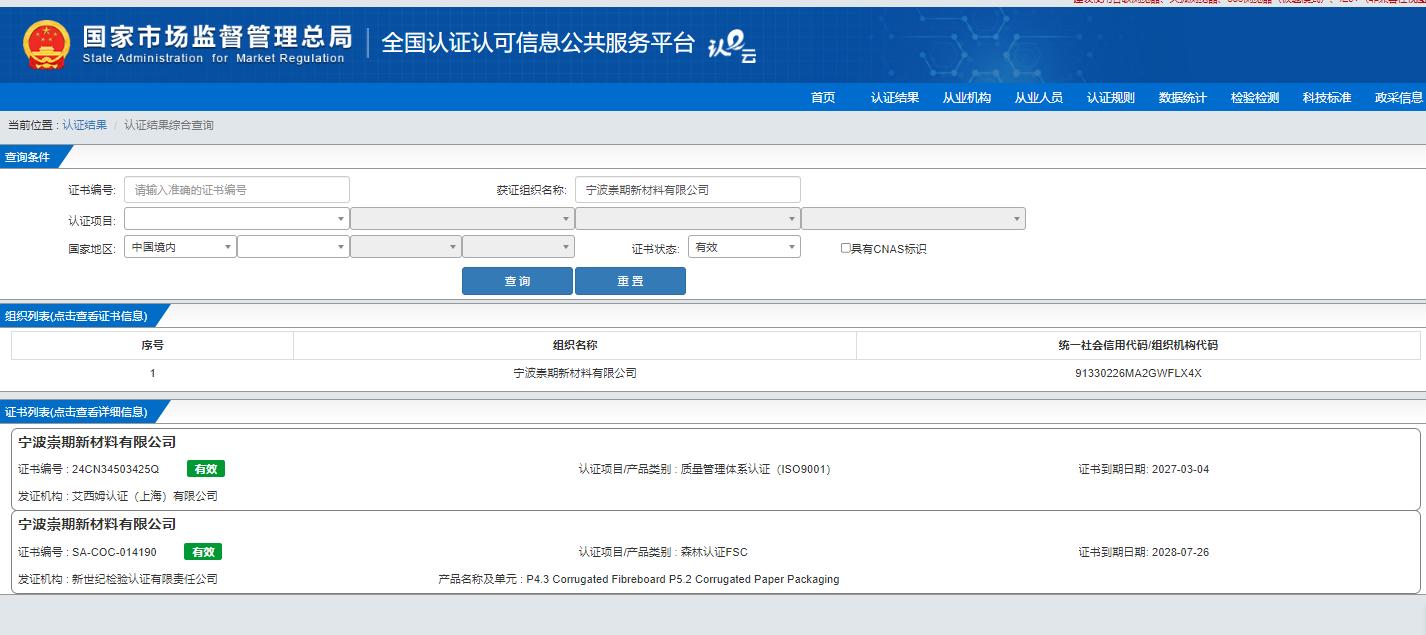Enable the 具有CNAS标识 checkbox
The image size is (1426, 635).
(x=846, y=248)
